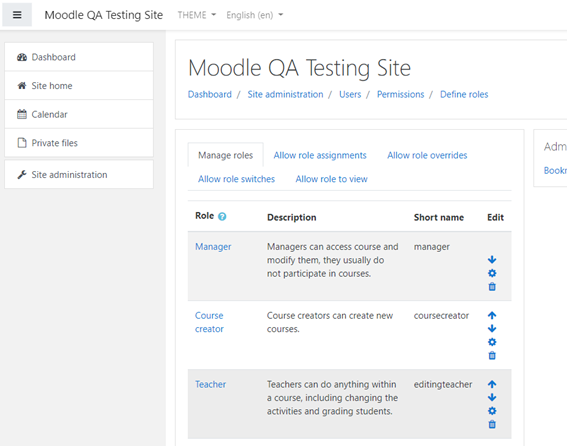Viewport: 567px width, 446px height.
Task: Open the Course creator role link
Action: coord(209,322)
